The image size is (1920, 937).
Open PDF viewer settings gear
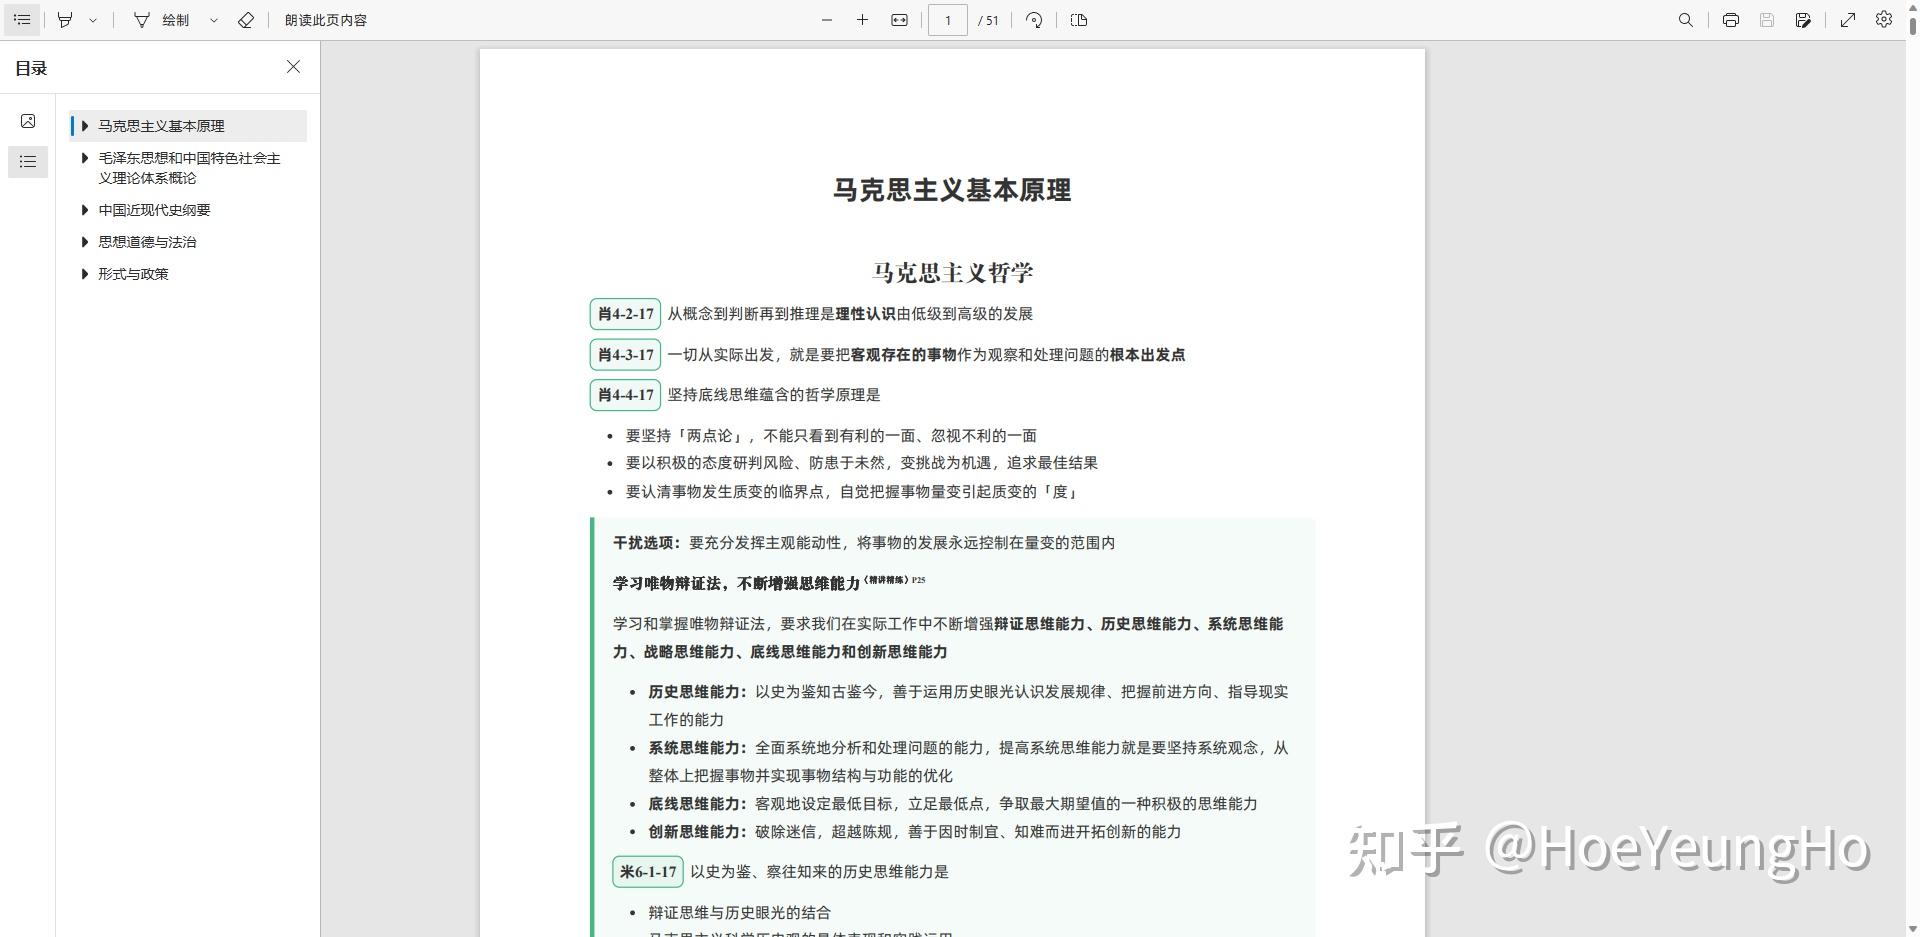point(1884,20)
